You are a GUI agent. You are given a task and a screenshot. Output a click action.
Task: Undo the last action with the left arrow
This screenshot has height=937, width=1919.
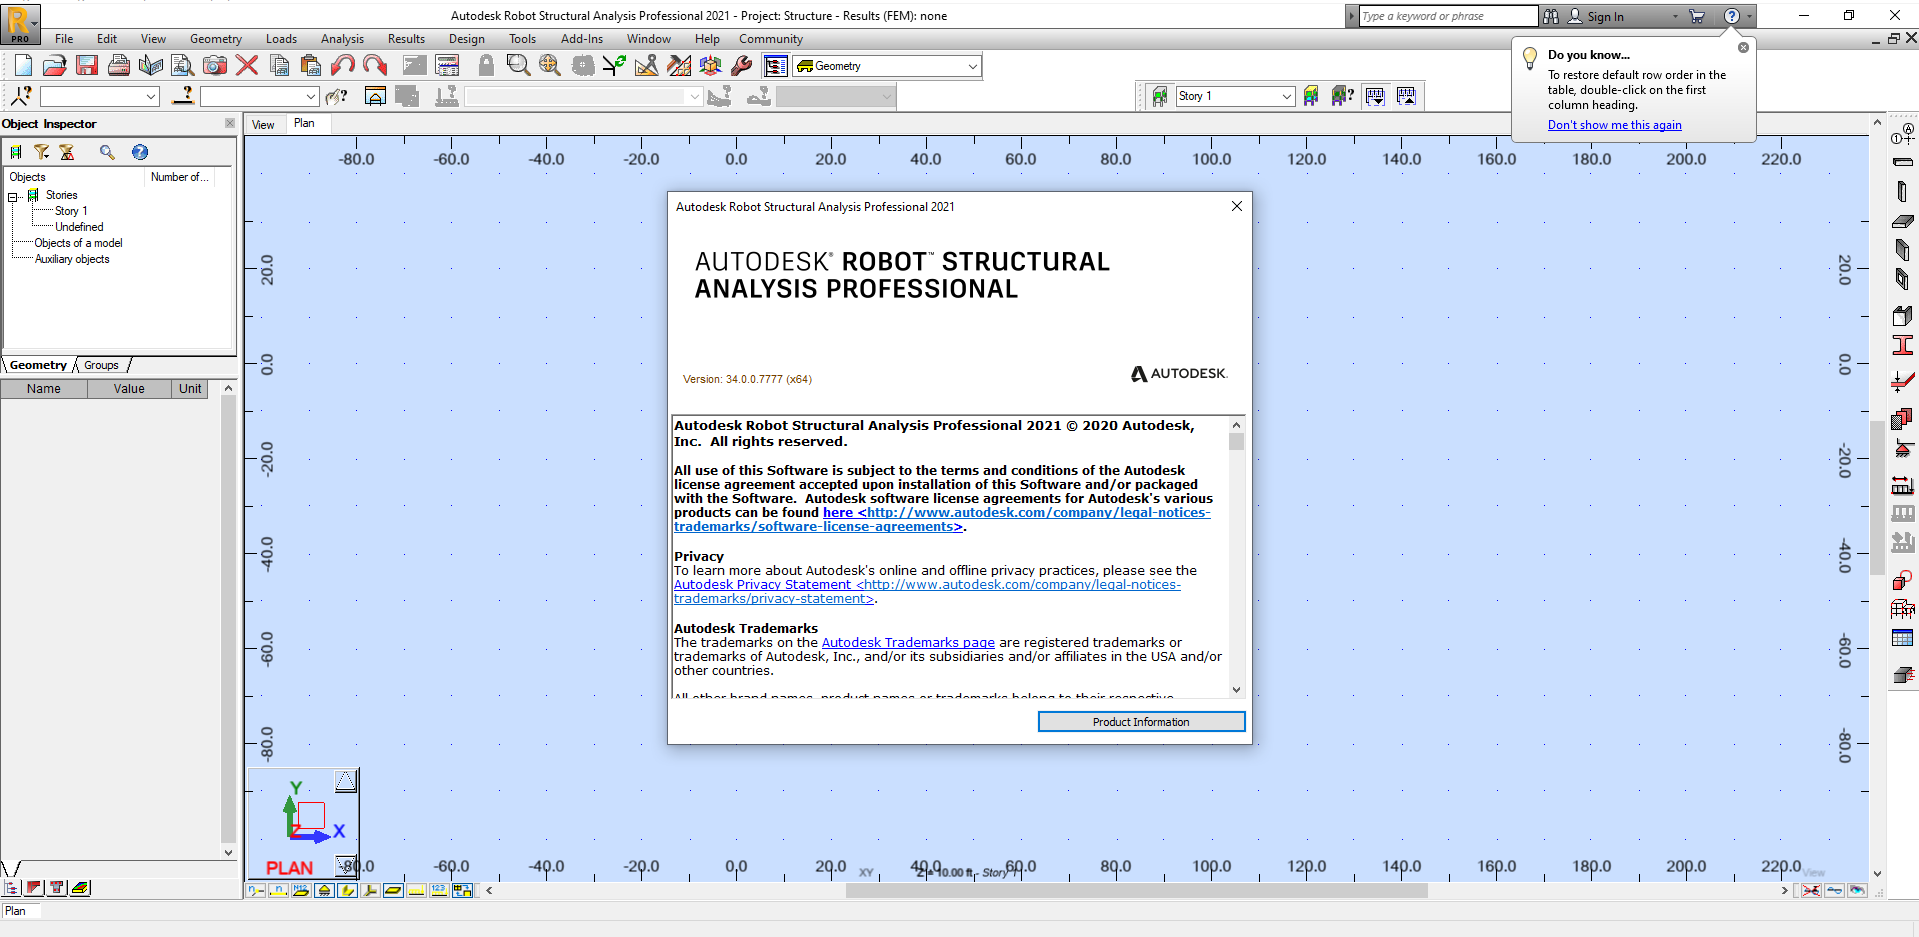[343, 66]
